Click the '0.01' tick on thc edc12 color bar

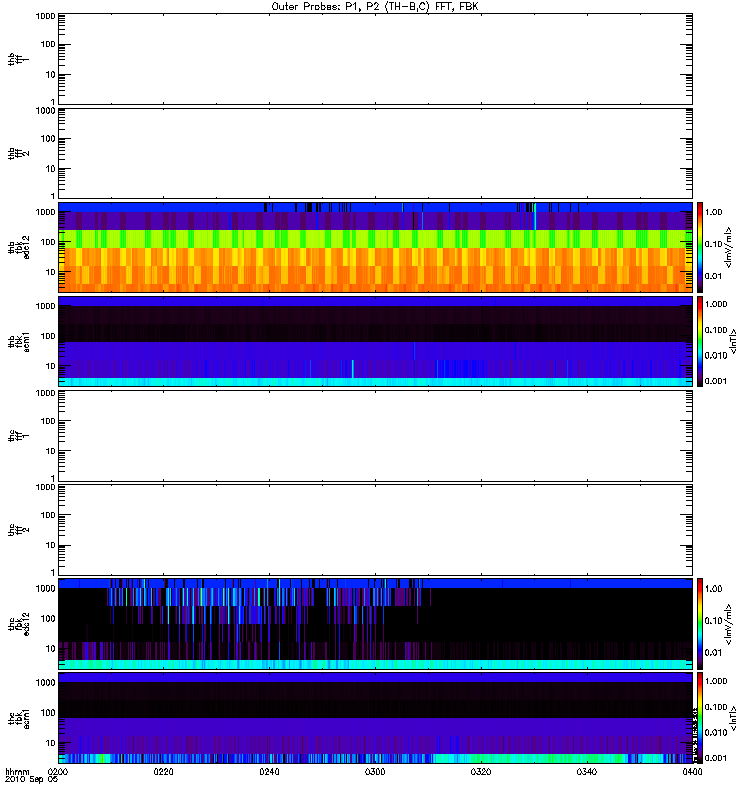(714, 653)
